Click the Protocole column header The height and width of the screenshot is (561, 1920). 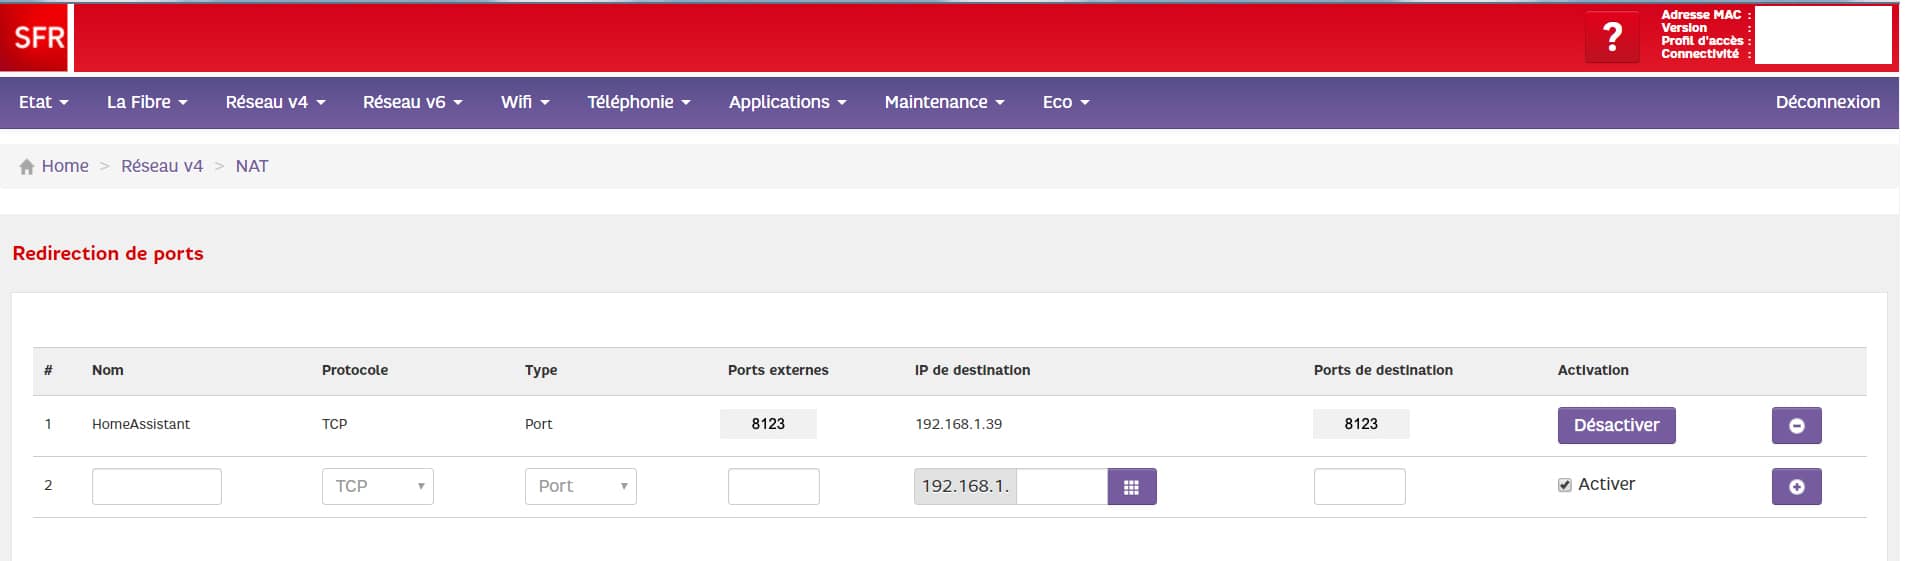(x=355, y=370)
